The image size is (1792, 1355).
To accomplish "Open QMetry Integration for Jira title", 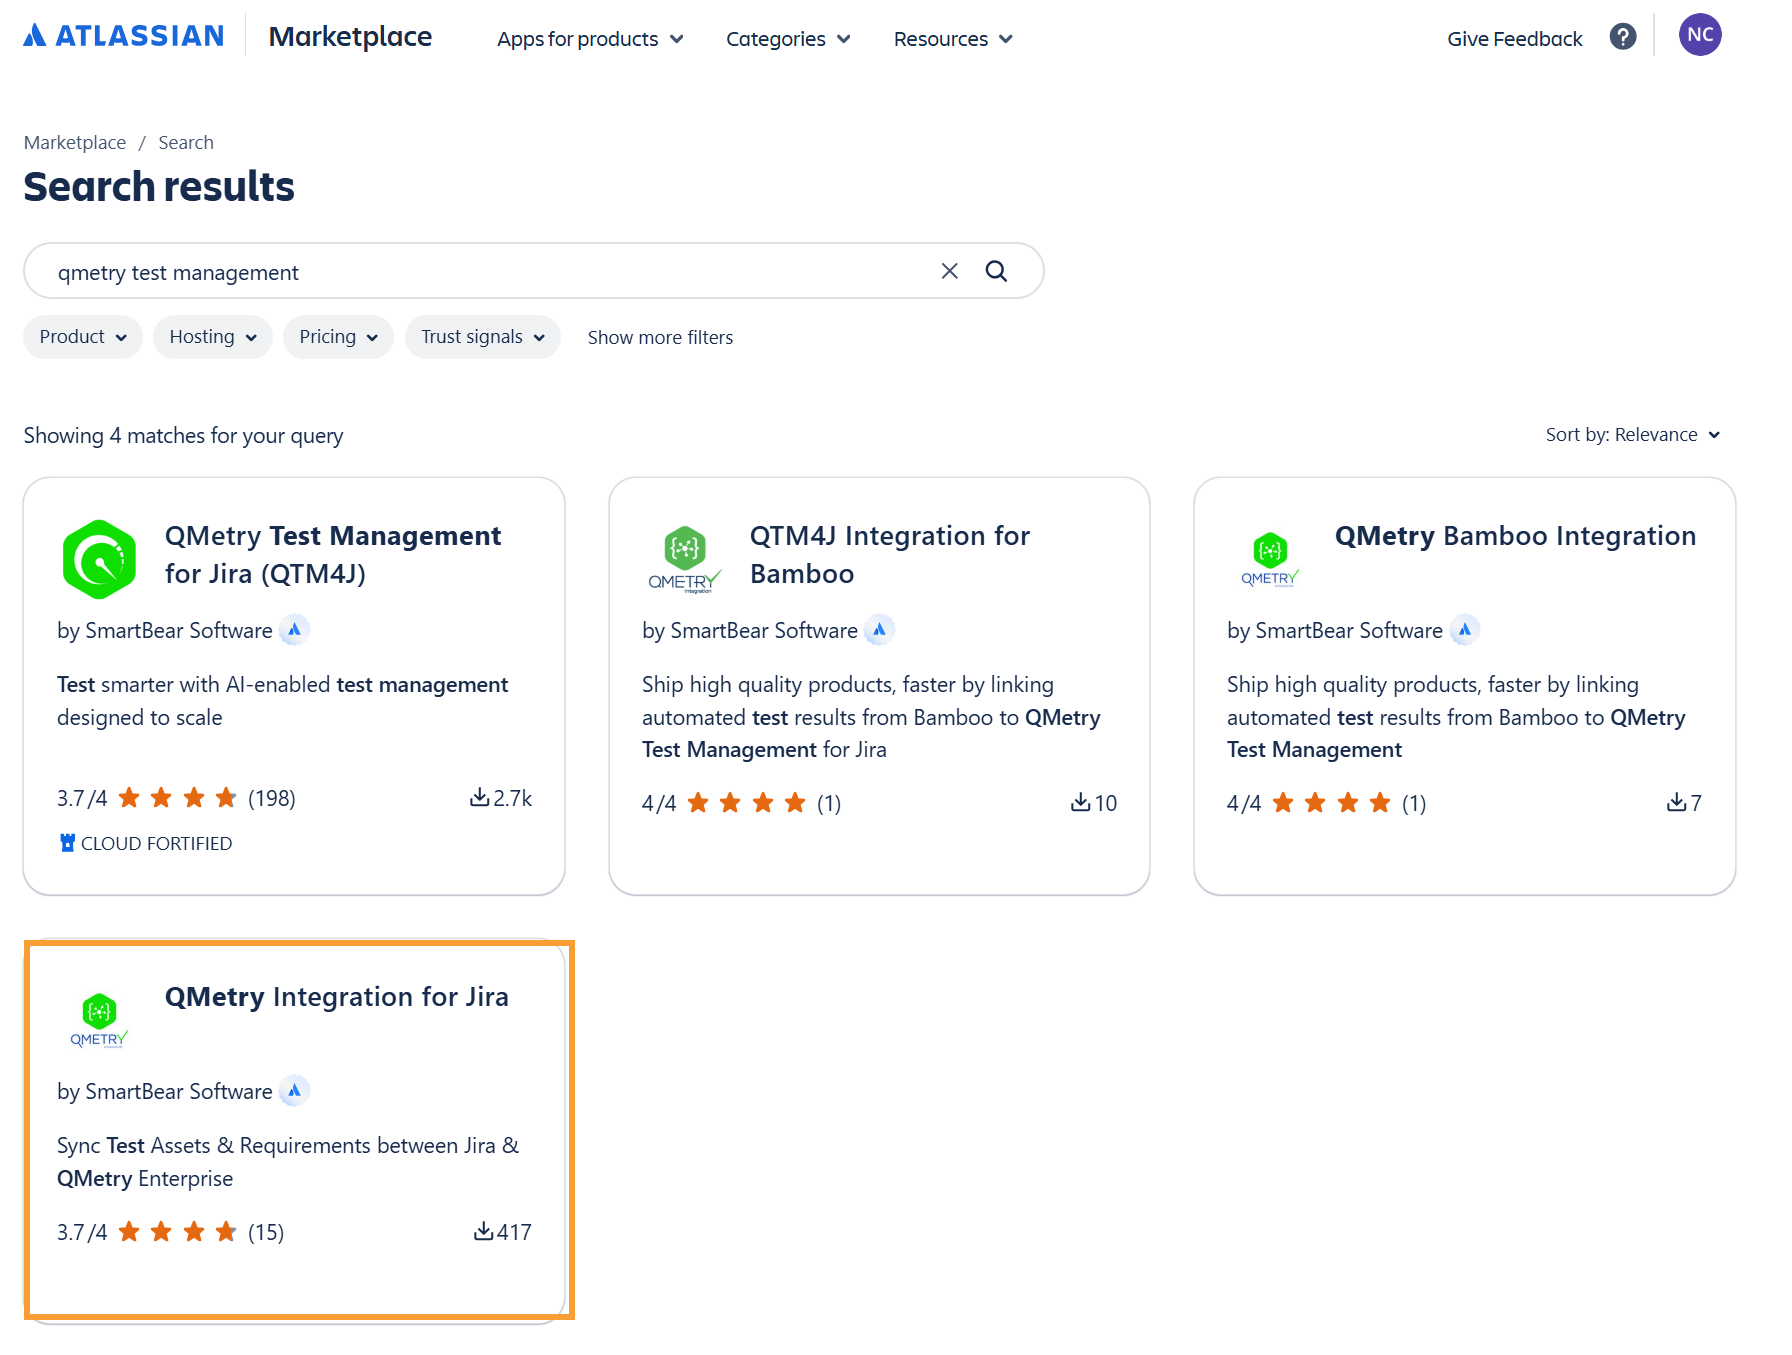I will tap(337, 997).
